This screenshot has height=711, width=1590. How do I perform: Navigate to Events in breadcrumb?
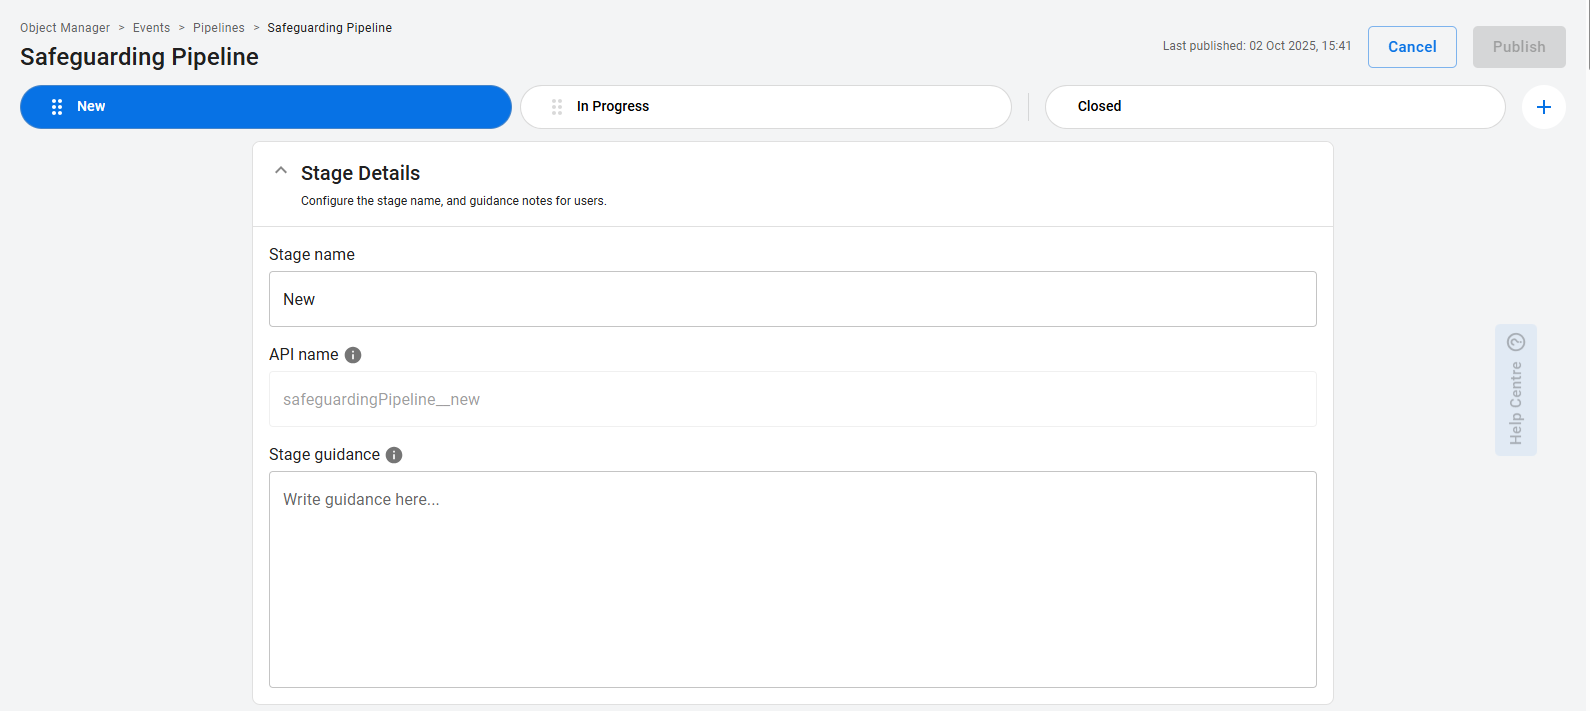(151, 28)
